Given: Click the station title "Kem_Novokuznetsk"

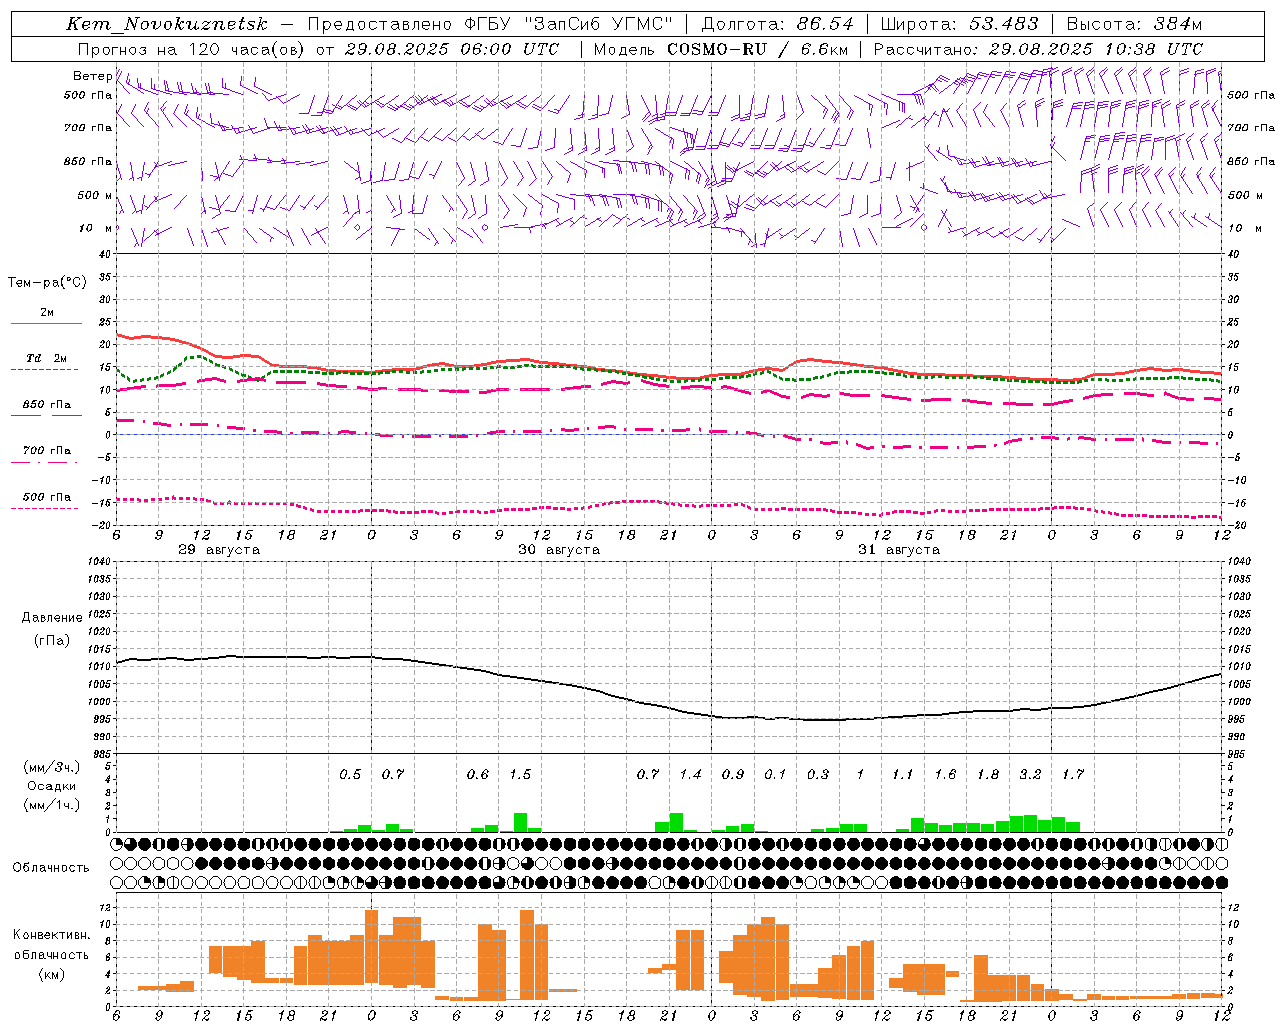Looking at the screenshot, I should [166, 24].
